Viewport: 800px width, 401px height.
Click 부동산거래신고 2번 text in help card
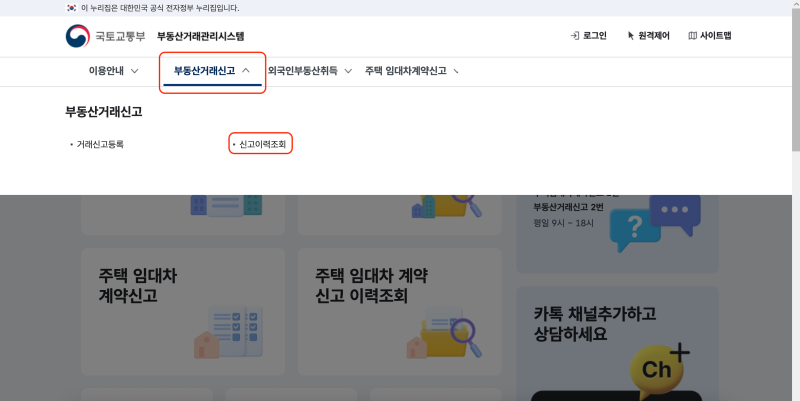point(568,207)
